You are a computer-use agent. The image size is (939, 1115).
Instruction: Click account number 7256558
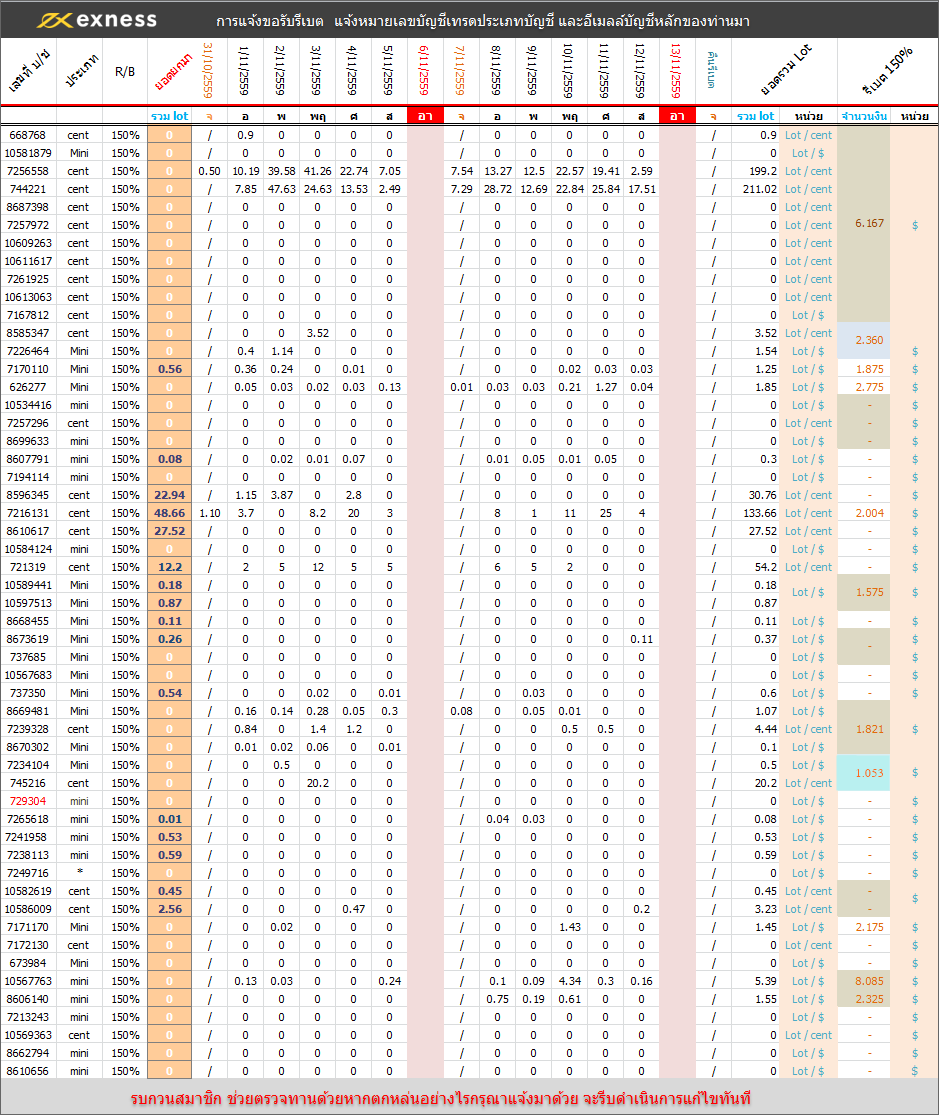[x=28, y=171]
